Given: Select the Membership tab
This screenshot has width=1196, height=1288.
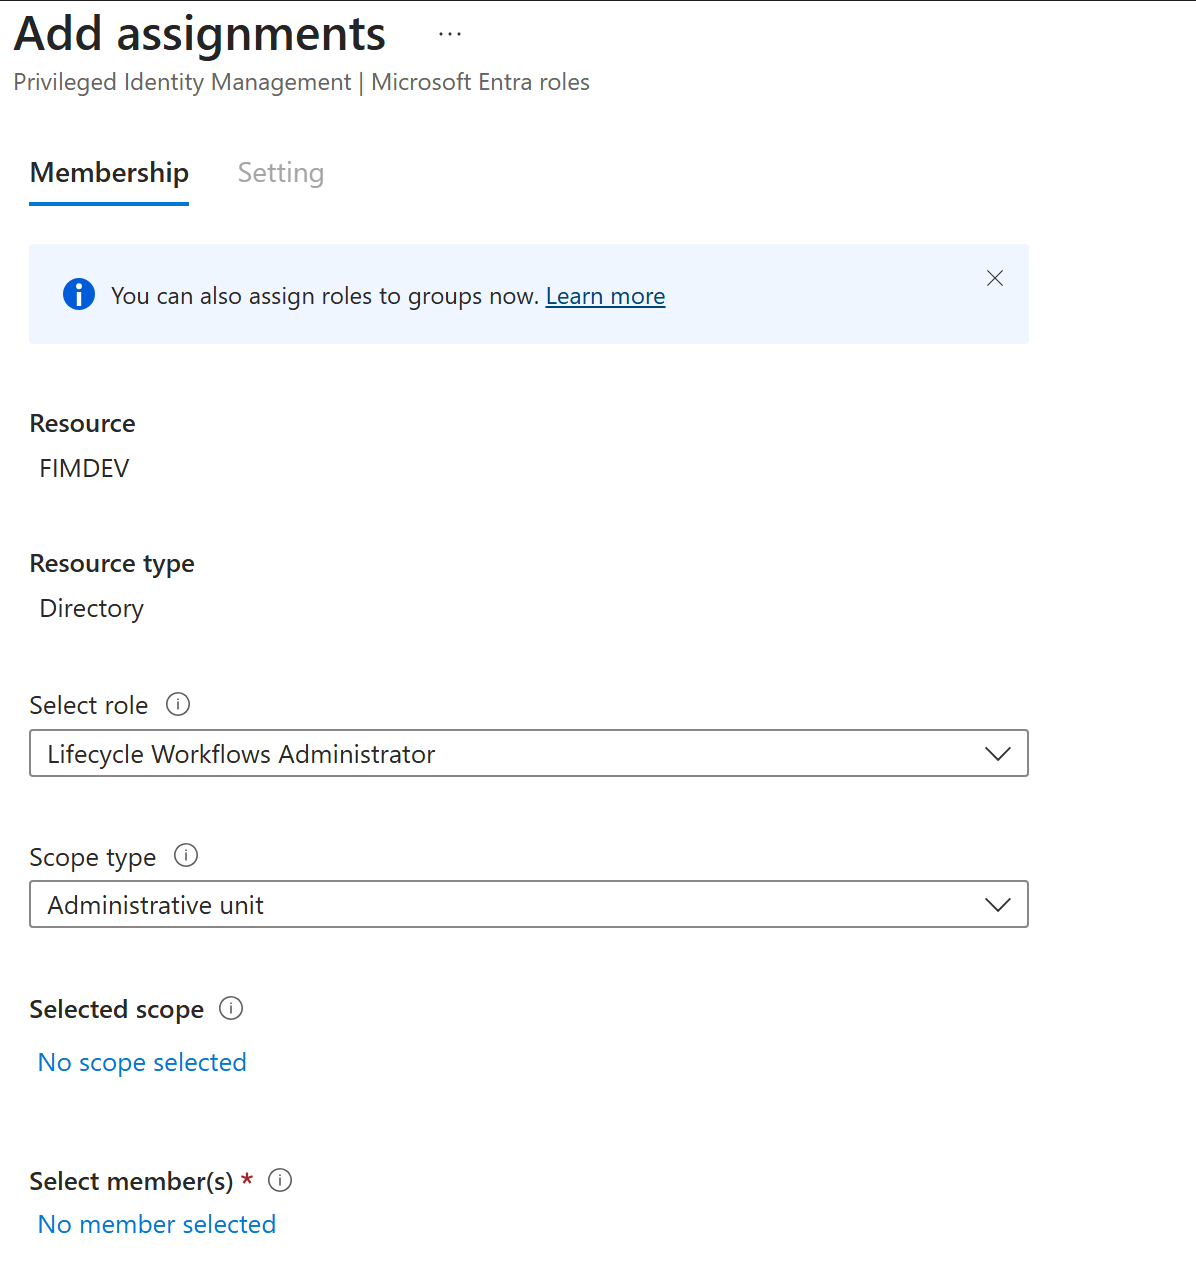Looking at the screenshot, I should point(109,172).
